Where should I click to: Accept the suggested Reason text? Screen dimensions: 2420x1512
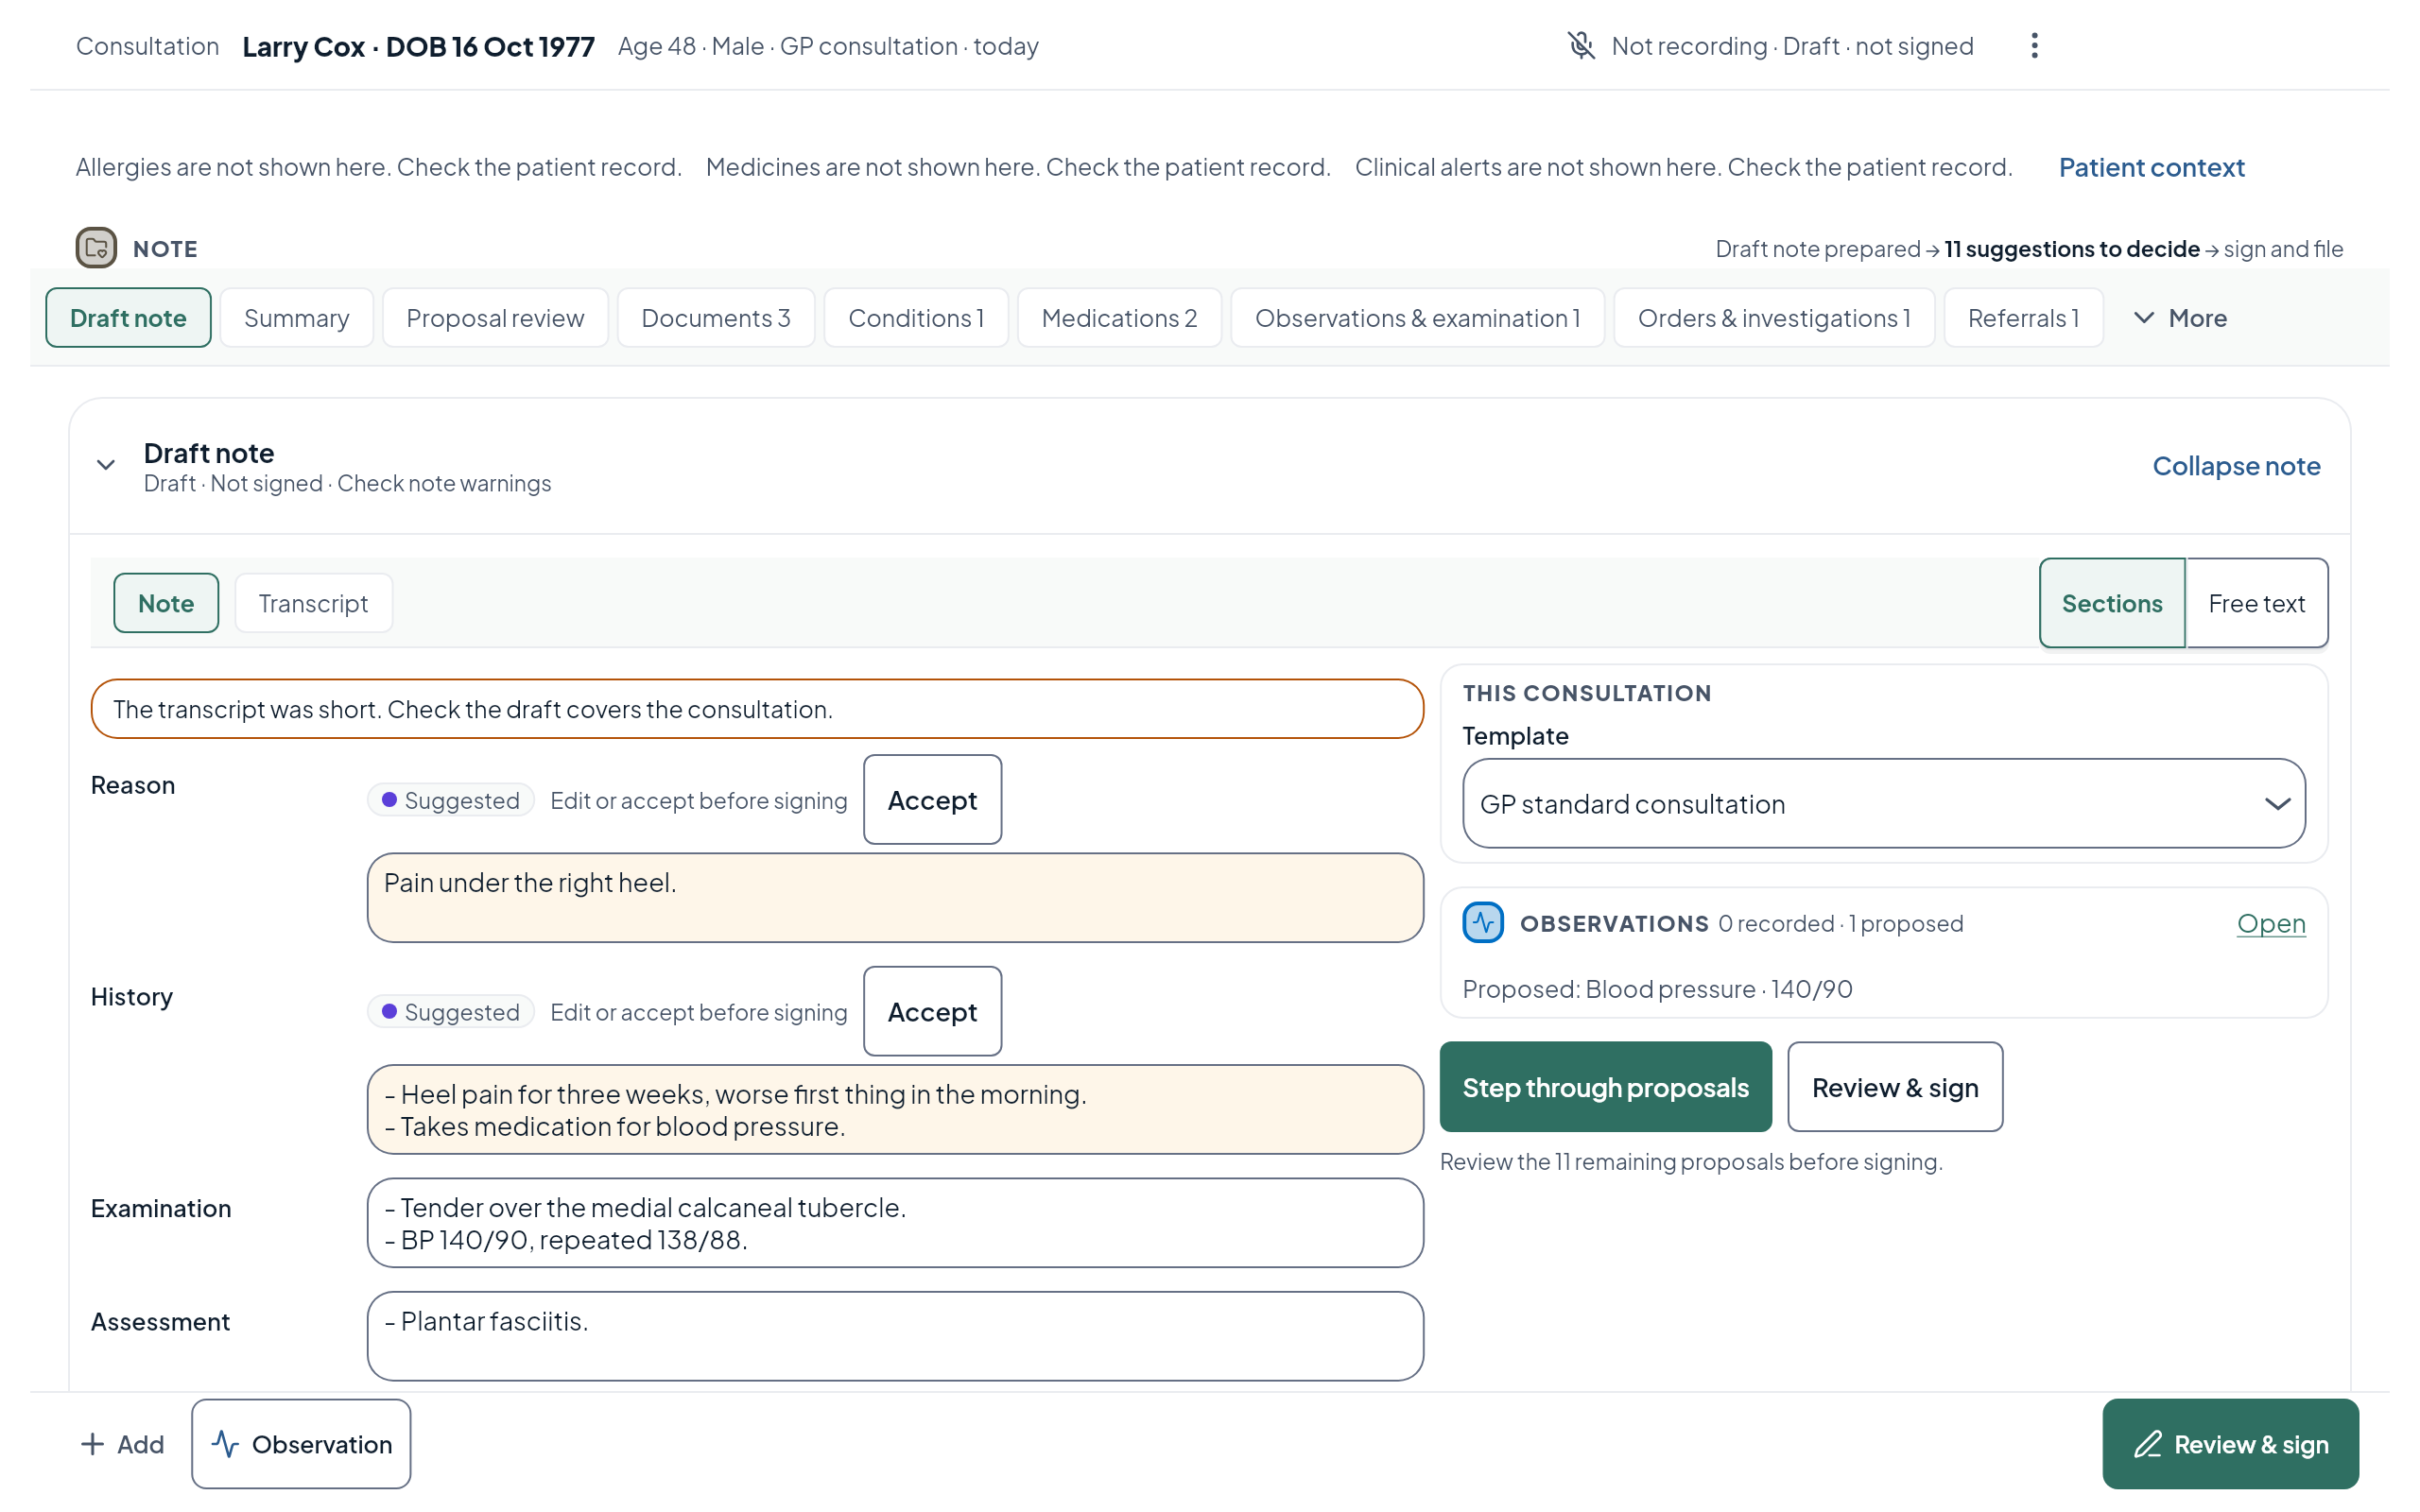[x=932, y=800]
